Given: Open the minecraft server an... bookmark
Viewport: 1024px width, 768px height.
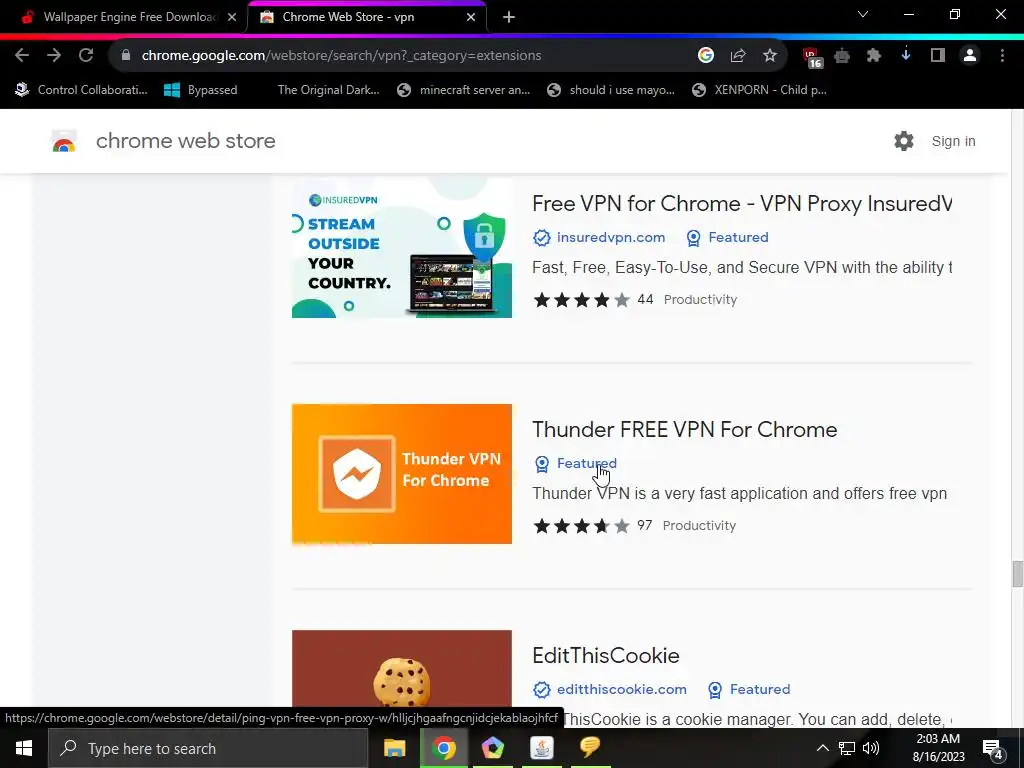Looking at the screenshot, I should coord(464,90).
